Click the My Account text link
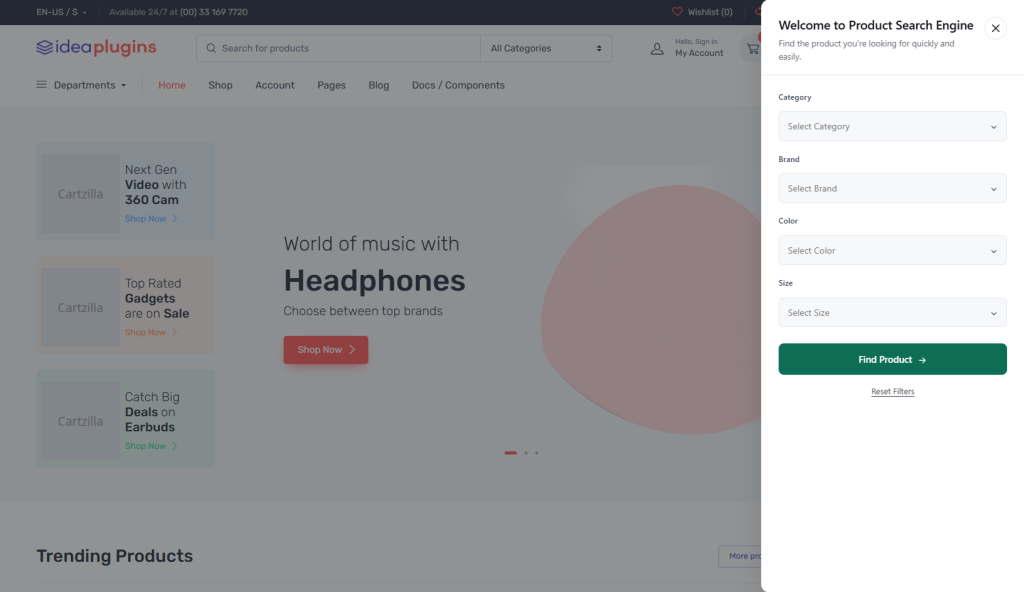 [x=699, y=53]
